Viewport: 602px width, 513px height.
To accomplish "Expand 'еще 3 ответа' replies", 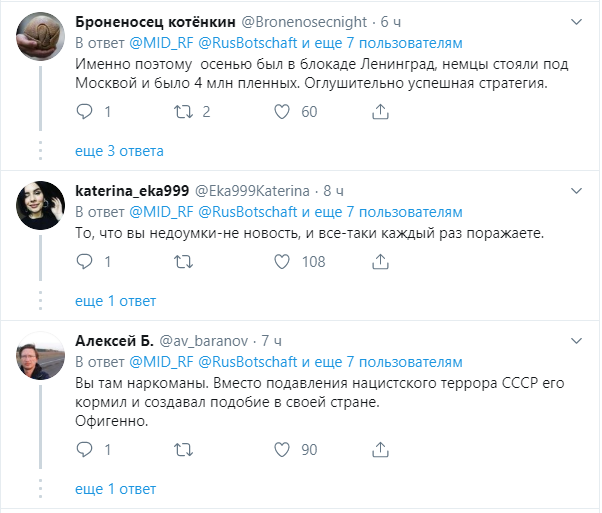I will point(119,151).
